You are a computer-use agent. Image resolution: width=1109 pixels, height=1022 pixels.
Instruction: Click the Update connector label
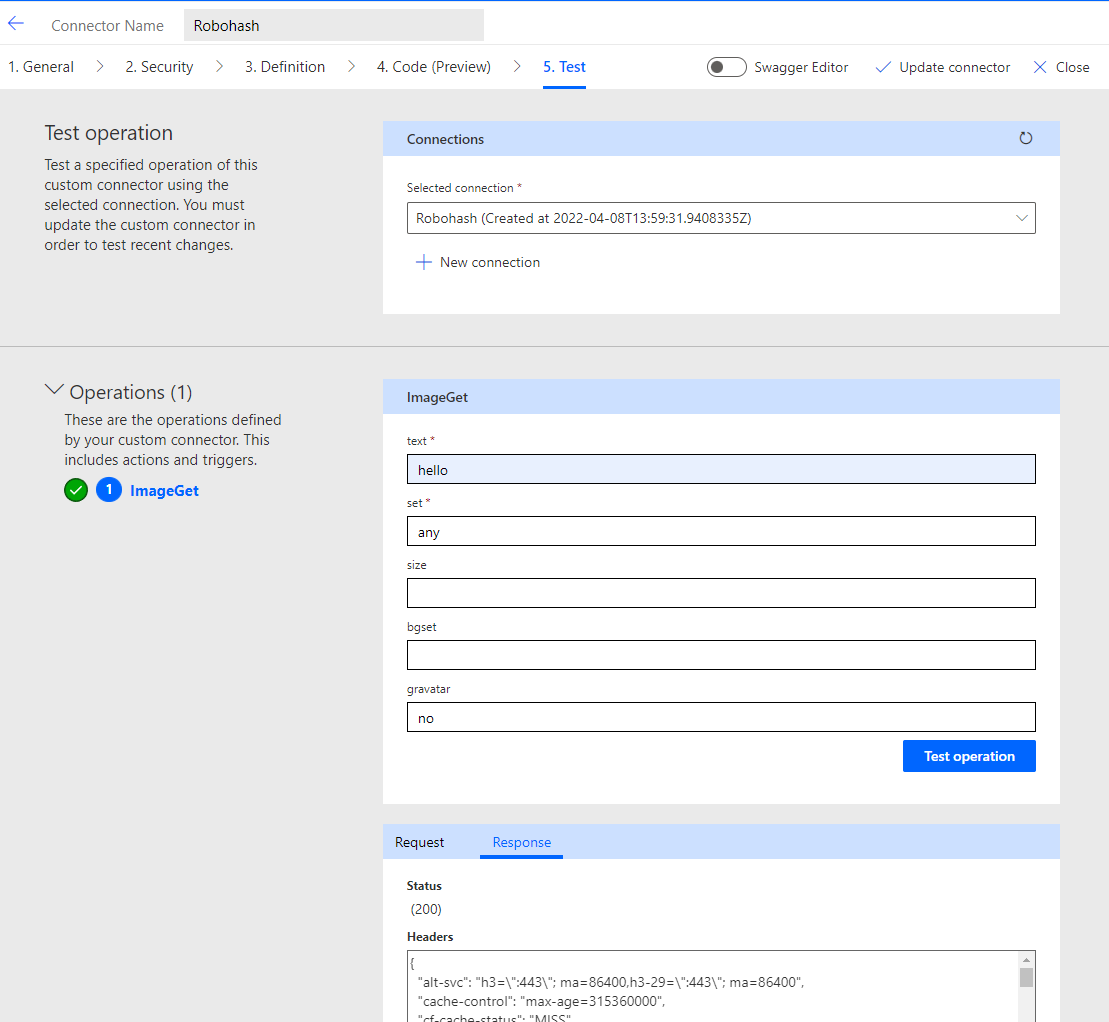point(954,67)
